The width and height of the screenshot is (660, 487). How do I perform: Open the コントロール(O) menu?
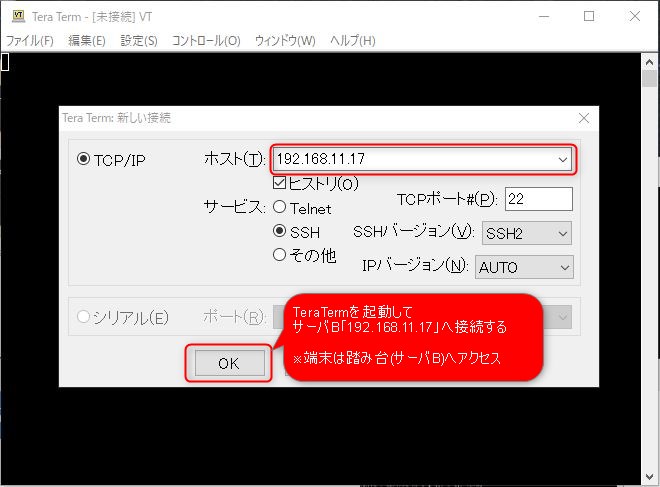coord(206,41)
